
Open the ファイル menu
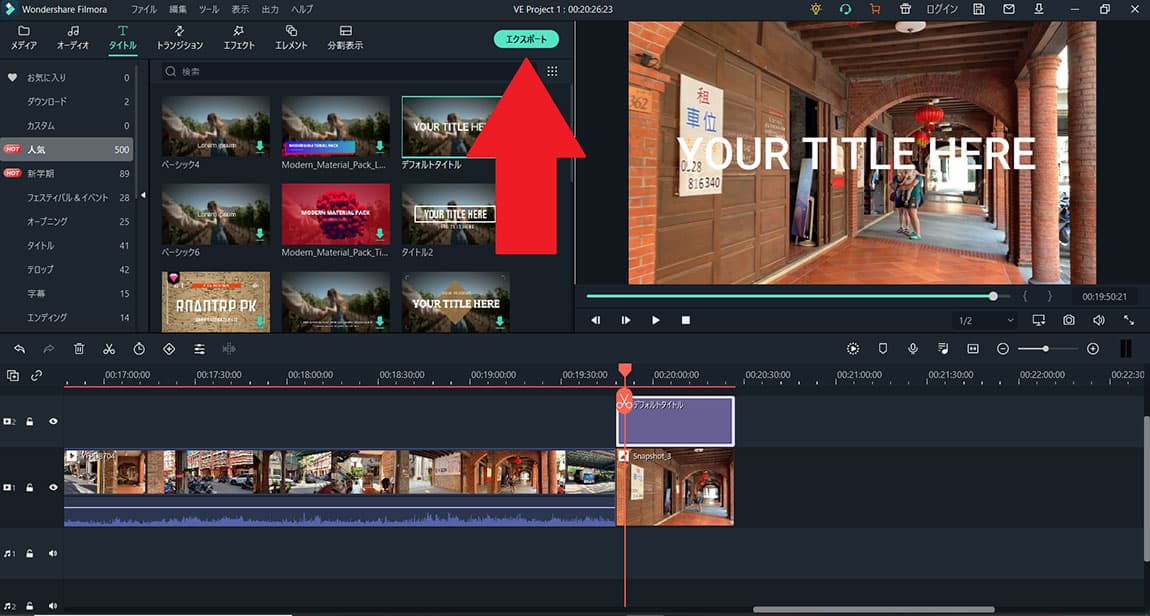tap(144, 10)
